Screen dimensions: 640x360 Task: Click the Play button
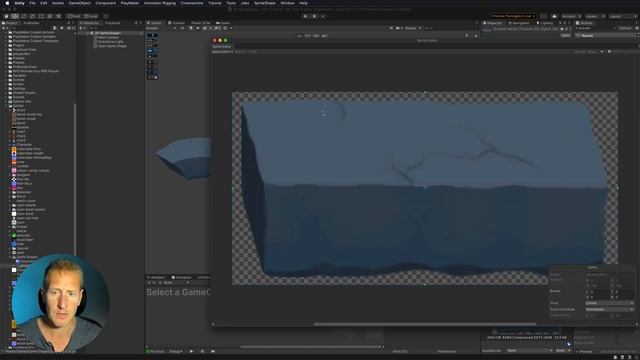click(x=305, y=16)
